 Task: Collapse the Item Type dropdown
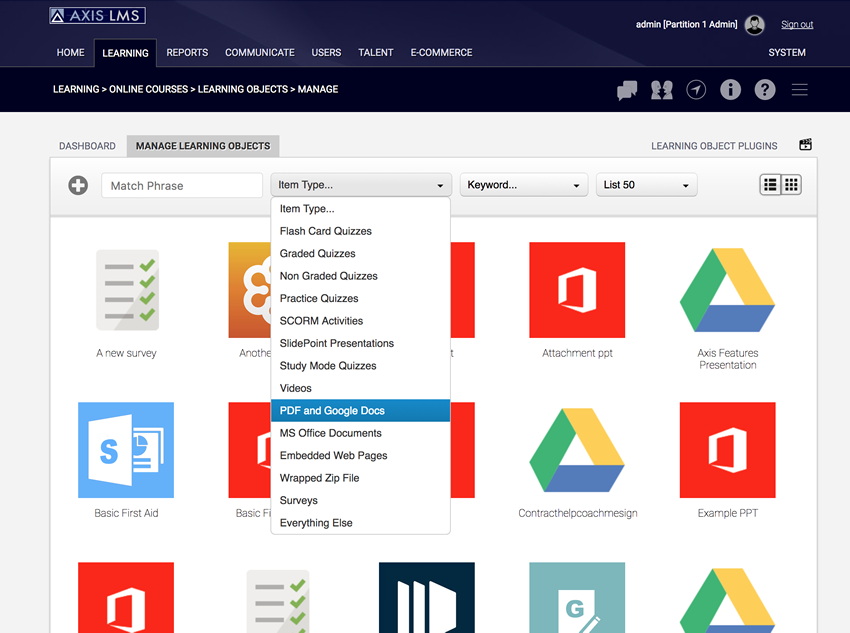coord(361,185)
